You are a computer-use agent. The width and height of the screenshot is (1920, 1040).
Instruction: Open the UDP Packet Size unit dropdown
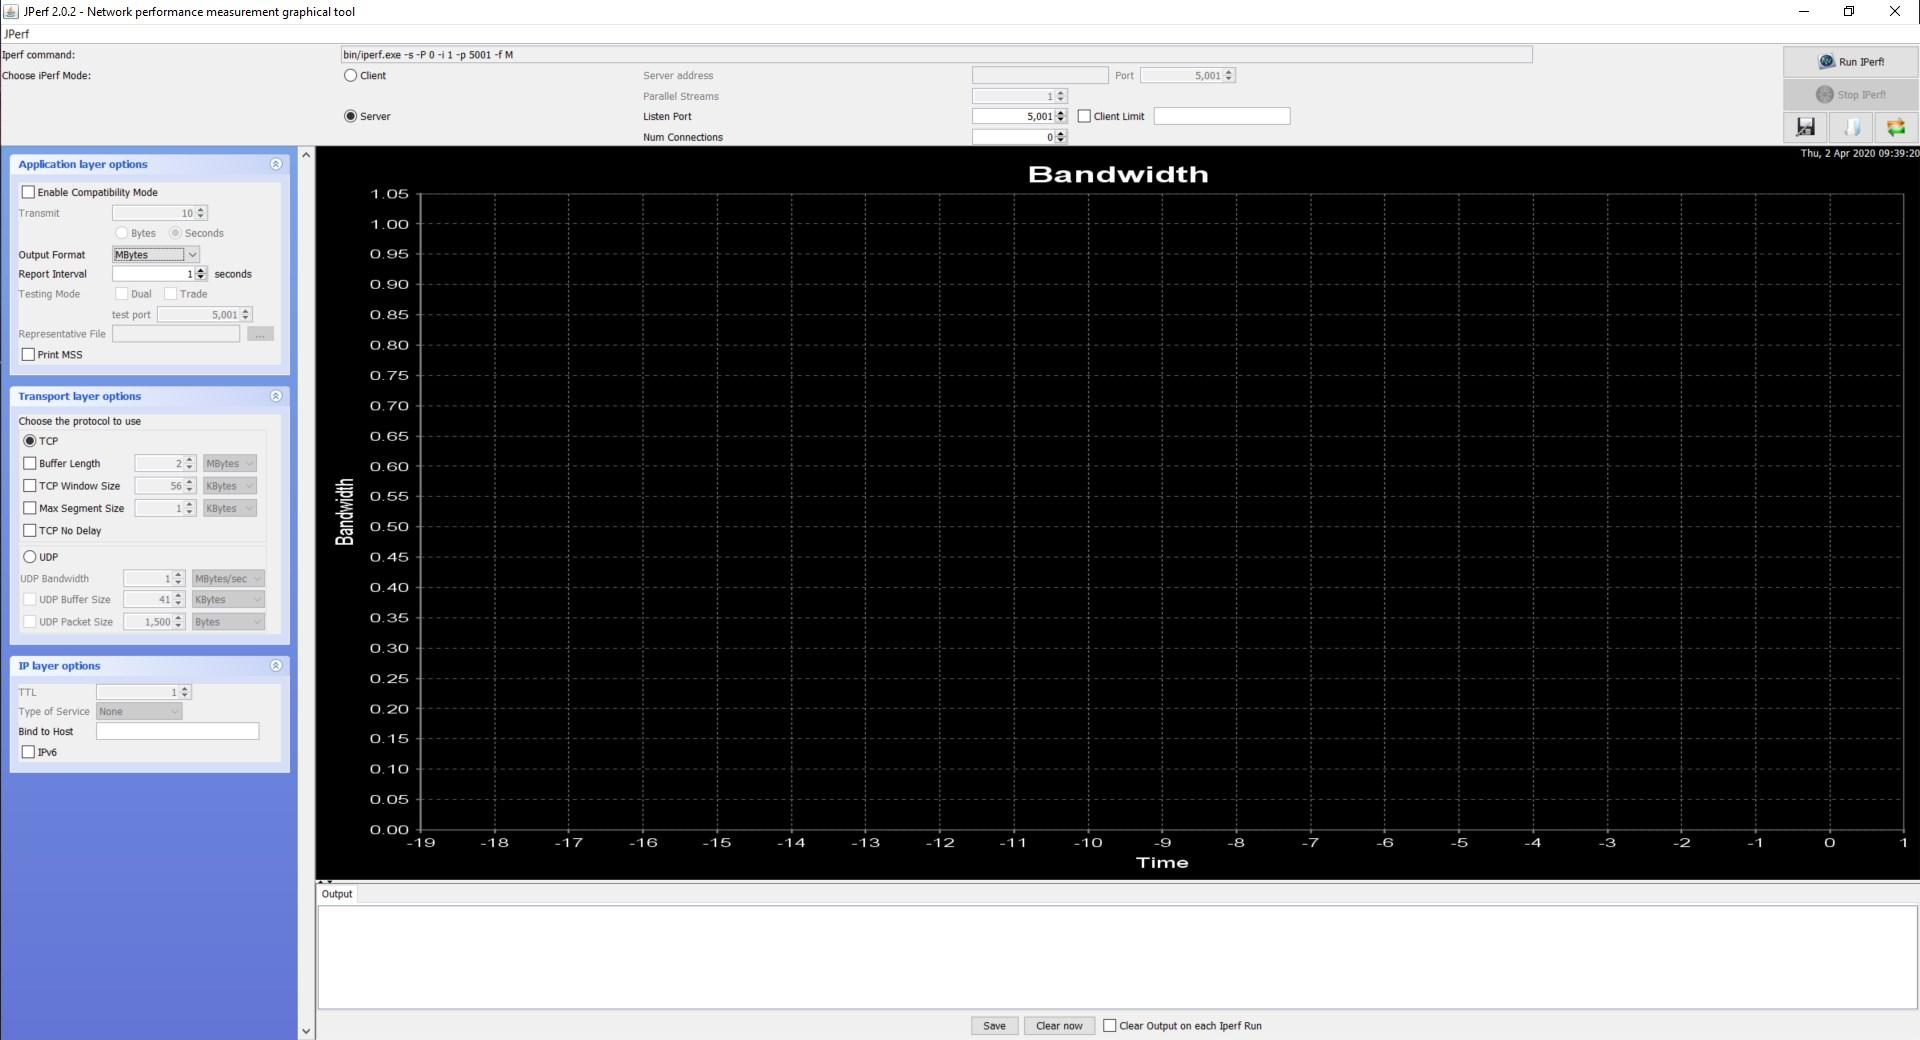click(228, 622)
